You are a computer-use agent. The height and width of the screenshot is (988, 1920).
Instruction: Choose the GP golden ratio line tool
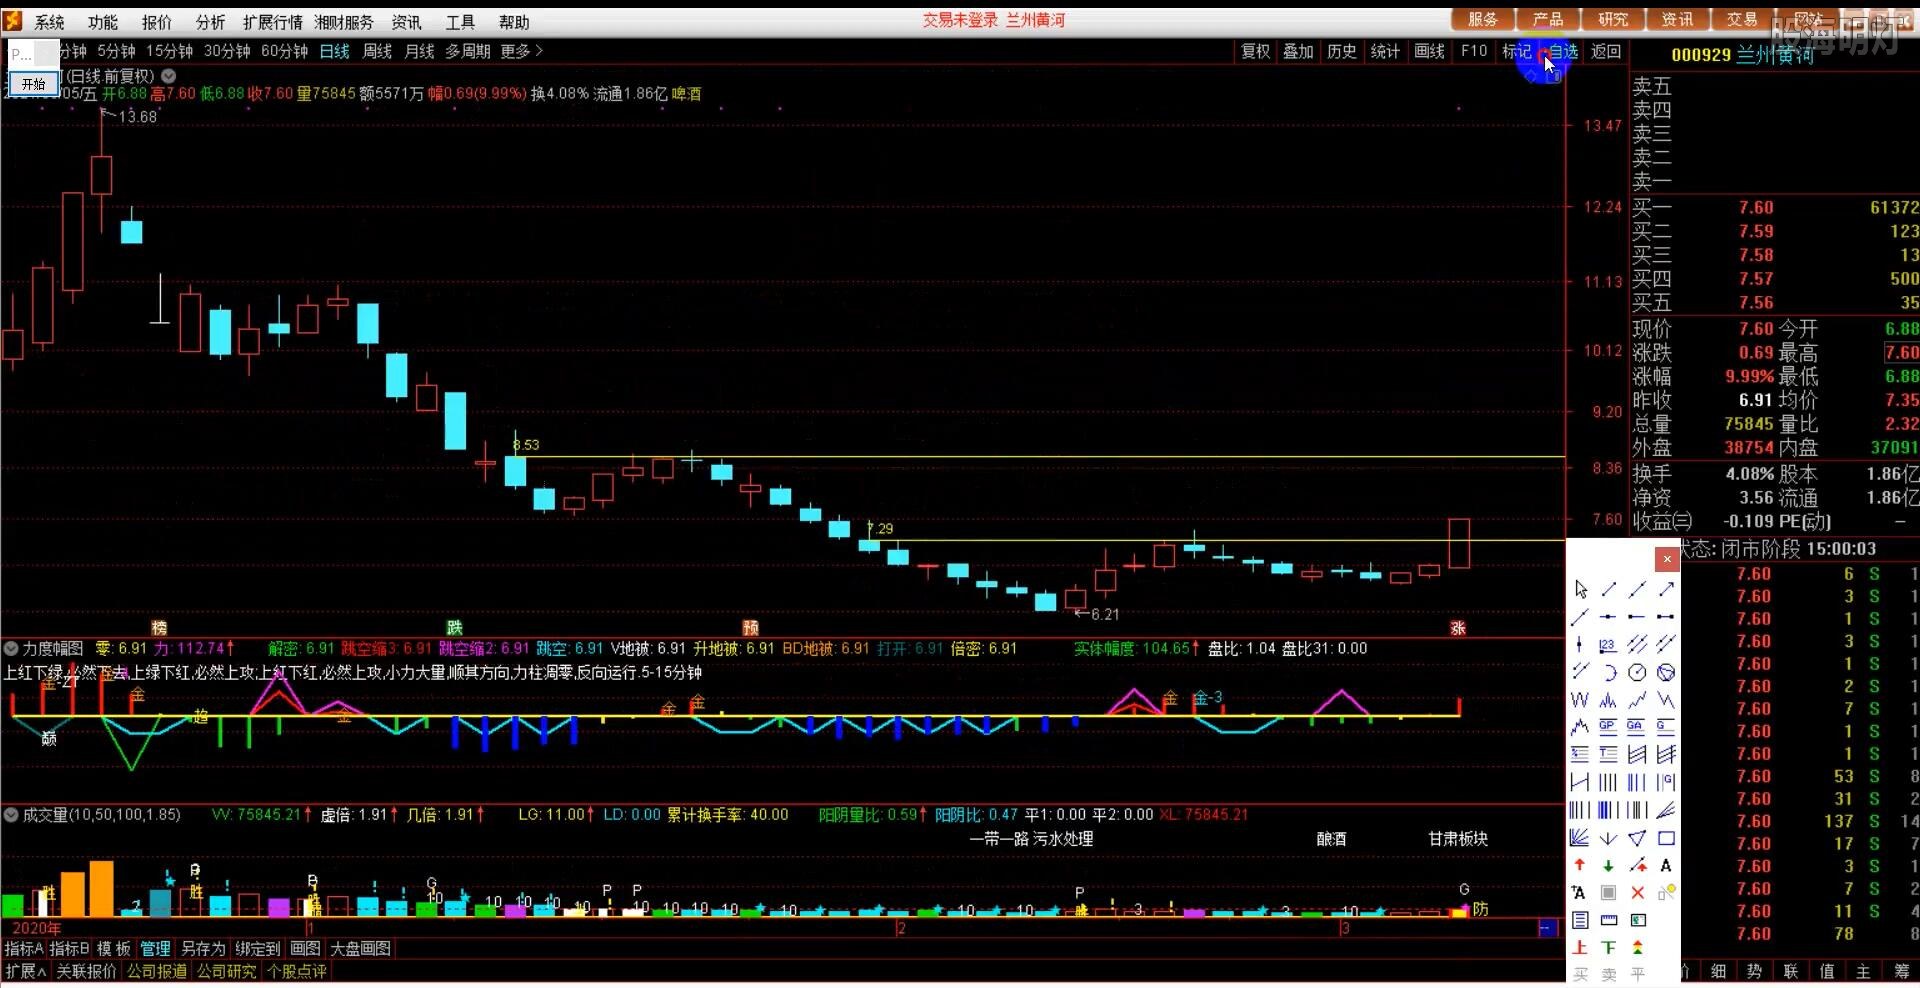click(x=1608, y=726)
